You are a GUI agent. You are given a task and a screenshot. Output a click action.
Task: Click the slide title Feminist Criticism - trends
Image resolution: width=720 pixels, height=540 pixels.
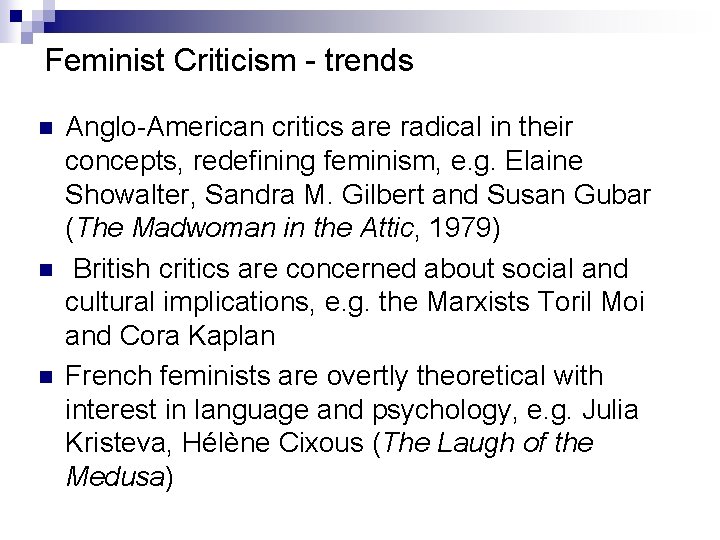point(229,60)
